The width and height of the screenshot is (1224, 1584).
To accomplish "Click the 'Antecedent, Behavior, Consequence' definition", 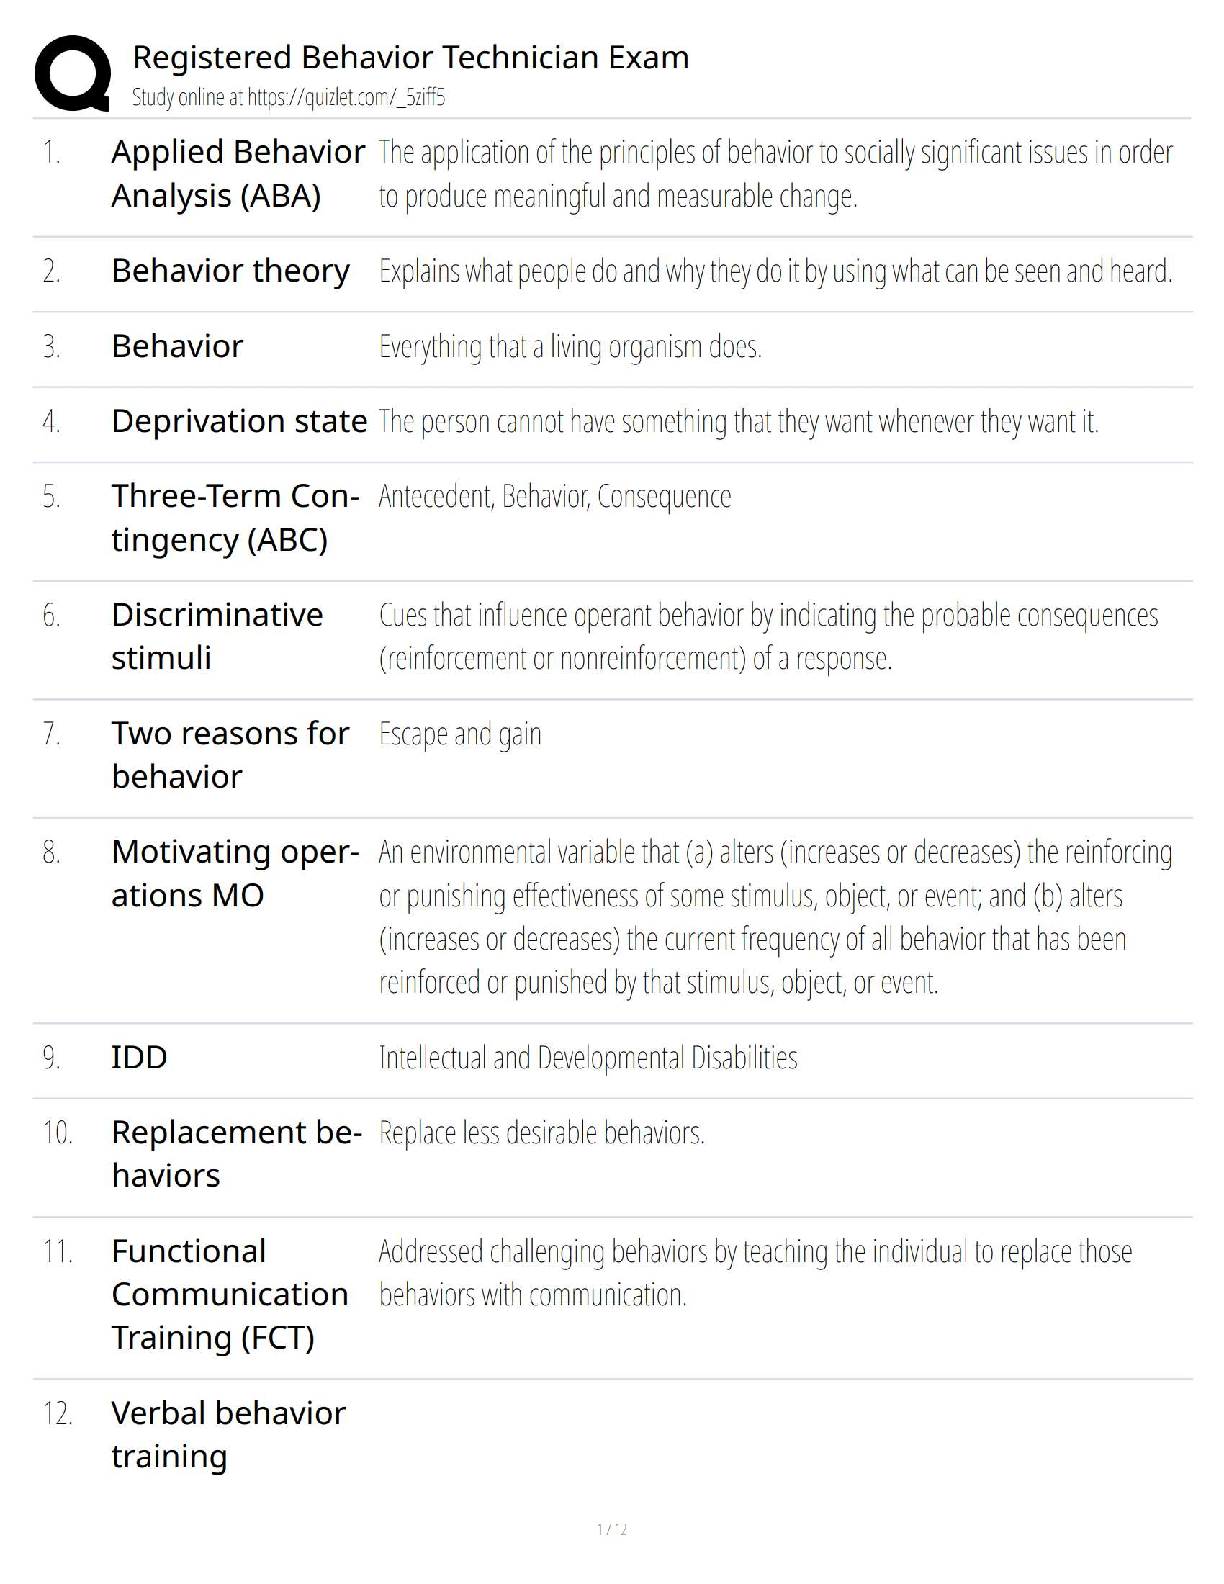I will (554, 497).
